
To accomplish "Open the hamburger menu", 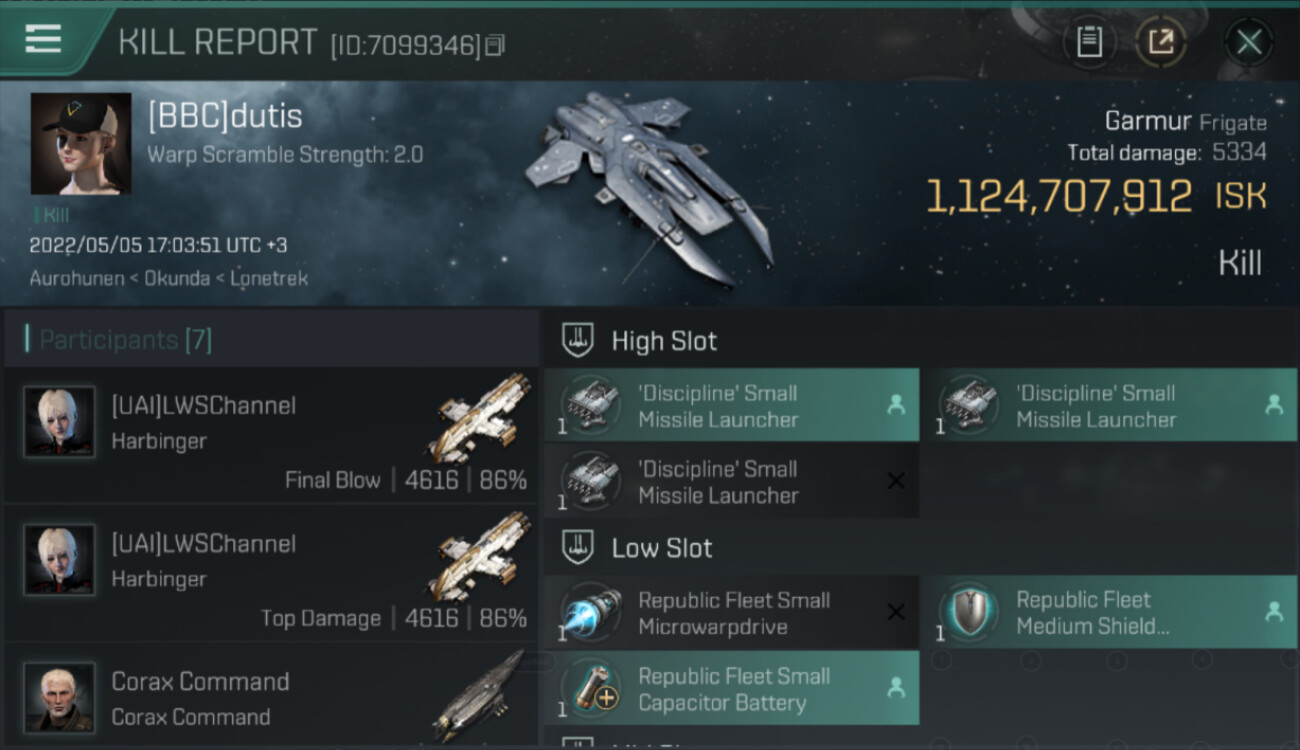I will point(43,40).
